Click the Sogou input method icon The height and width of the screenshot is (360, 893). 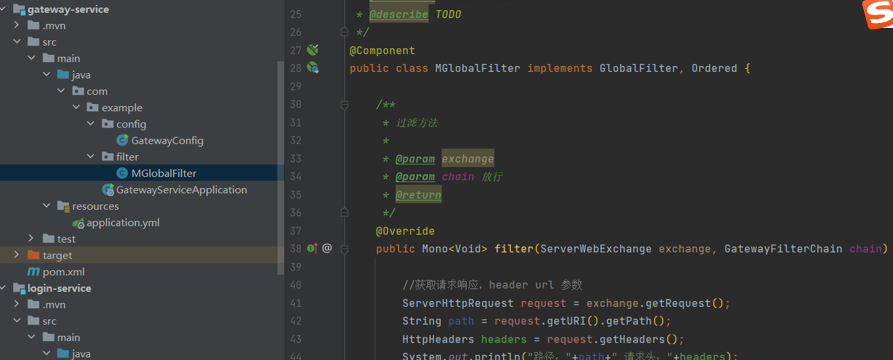[878, 14]
